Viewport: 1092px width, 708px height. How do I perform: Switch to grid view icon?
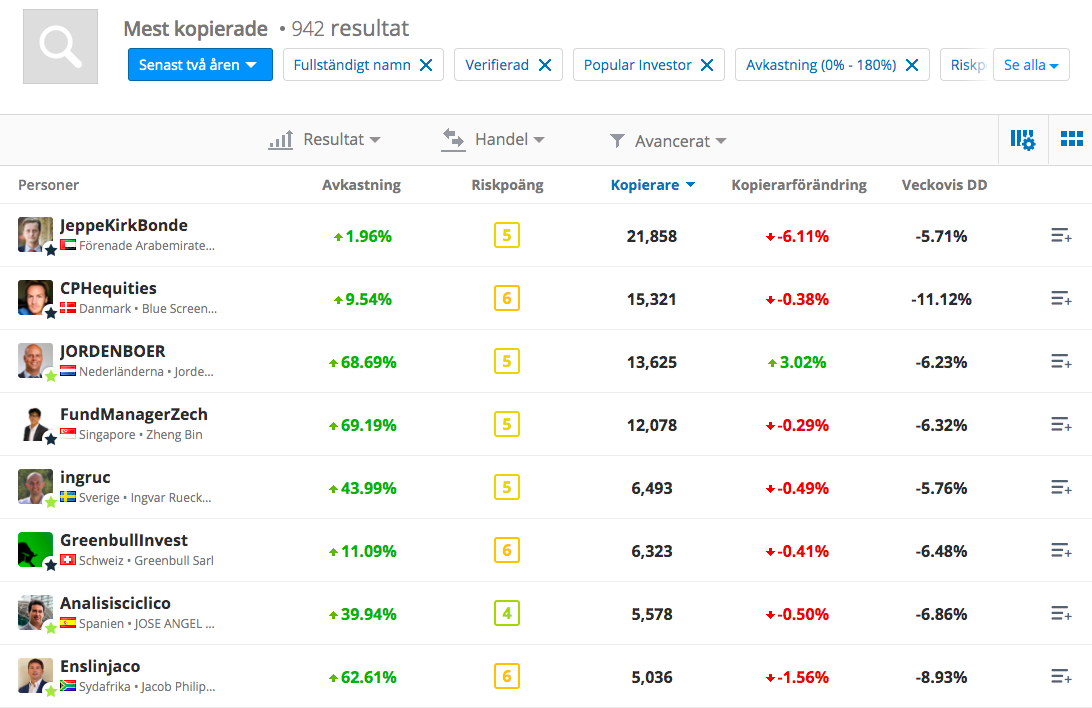click(1071, 140)
